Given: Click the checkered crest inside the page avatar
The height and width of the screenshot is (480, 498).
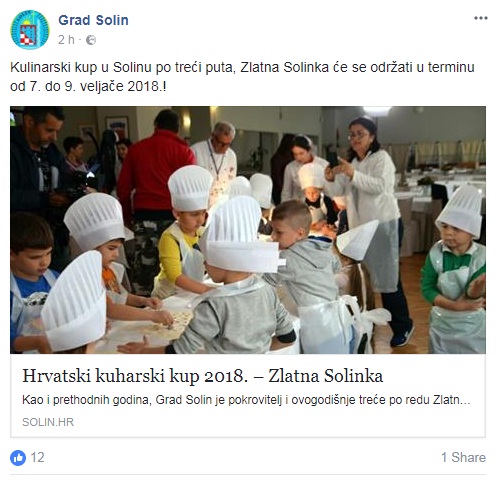Looking at the screenshot, I should click(x=28, y=35).
